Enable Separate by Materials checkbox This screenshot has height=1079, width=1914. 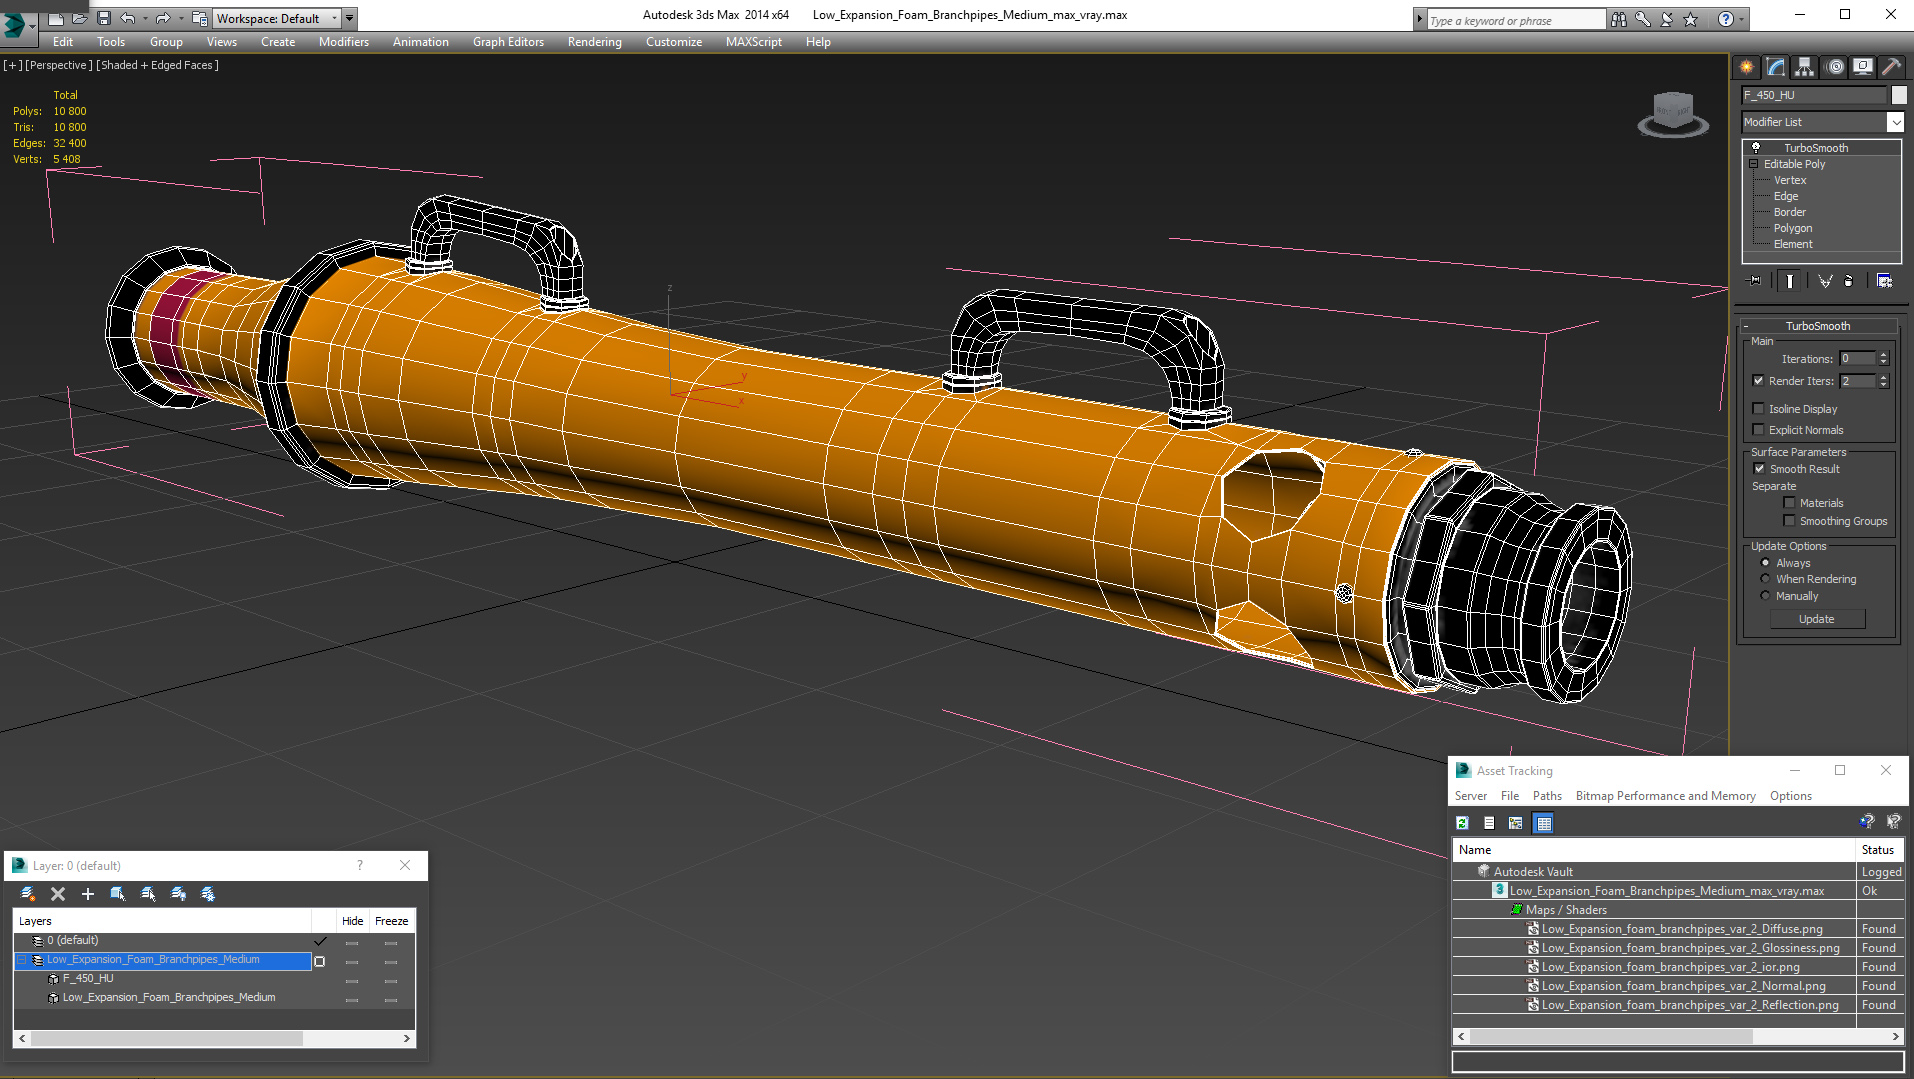1789,503
